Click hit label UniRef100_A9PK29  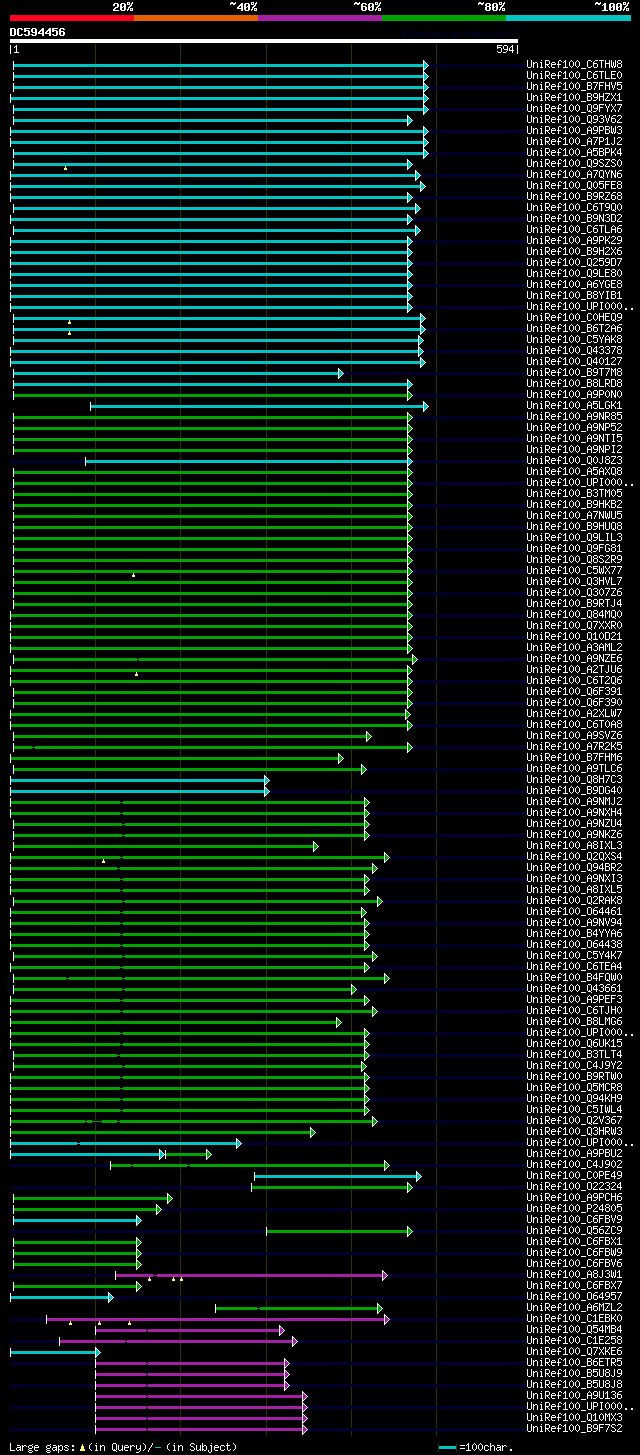click(574, 240)
